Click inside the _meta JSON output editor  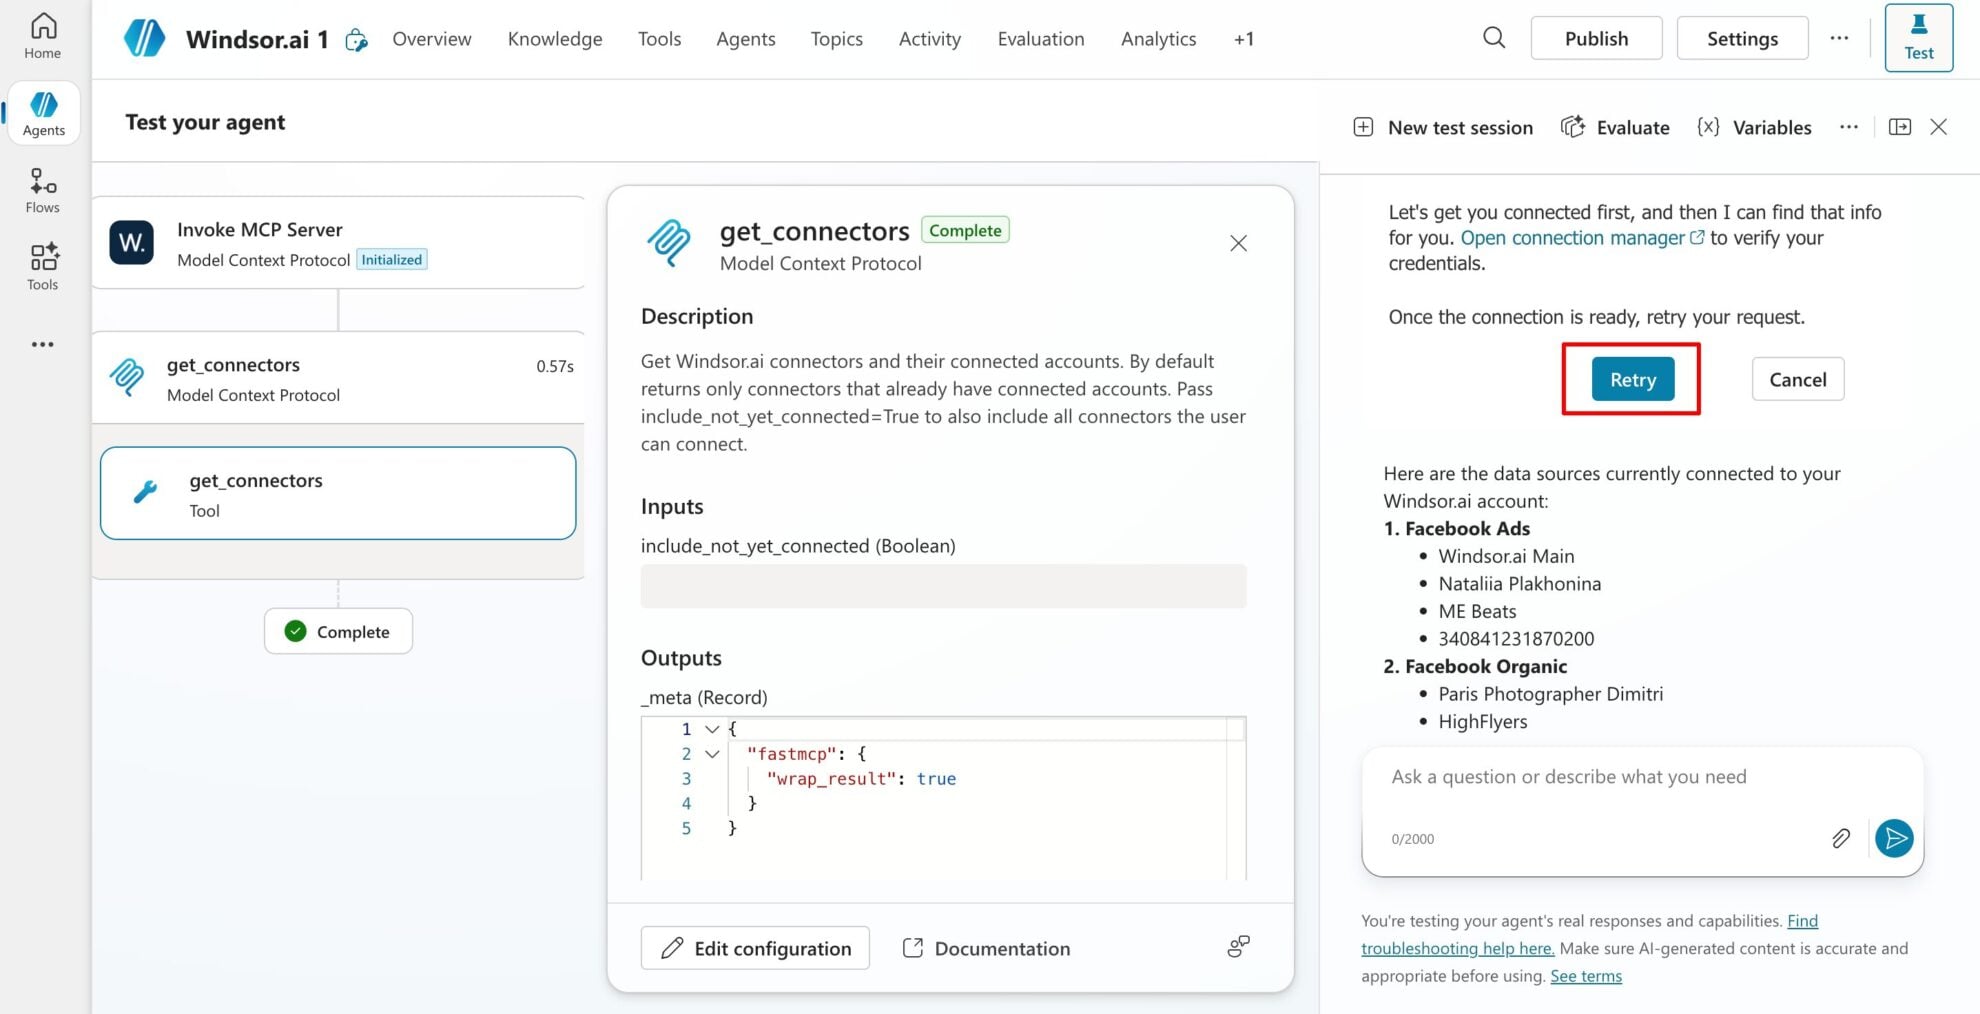[x=943, y=798]
